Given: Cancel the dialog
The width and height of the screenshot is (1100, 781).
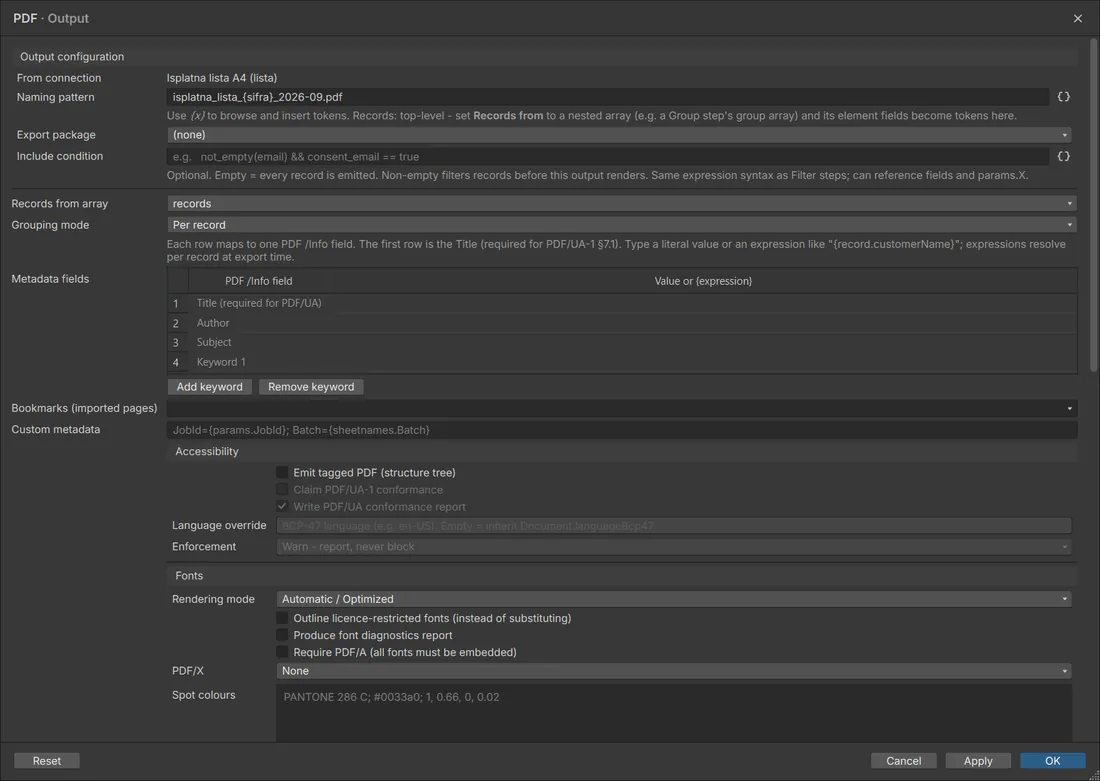Looking at the screenshot, I should coord(904,761).
